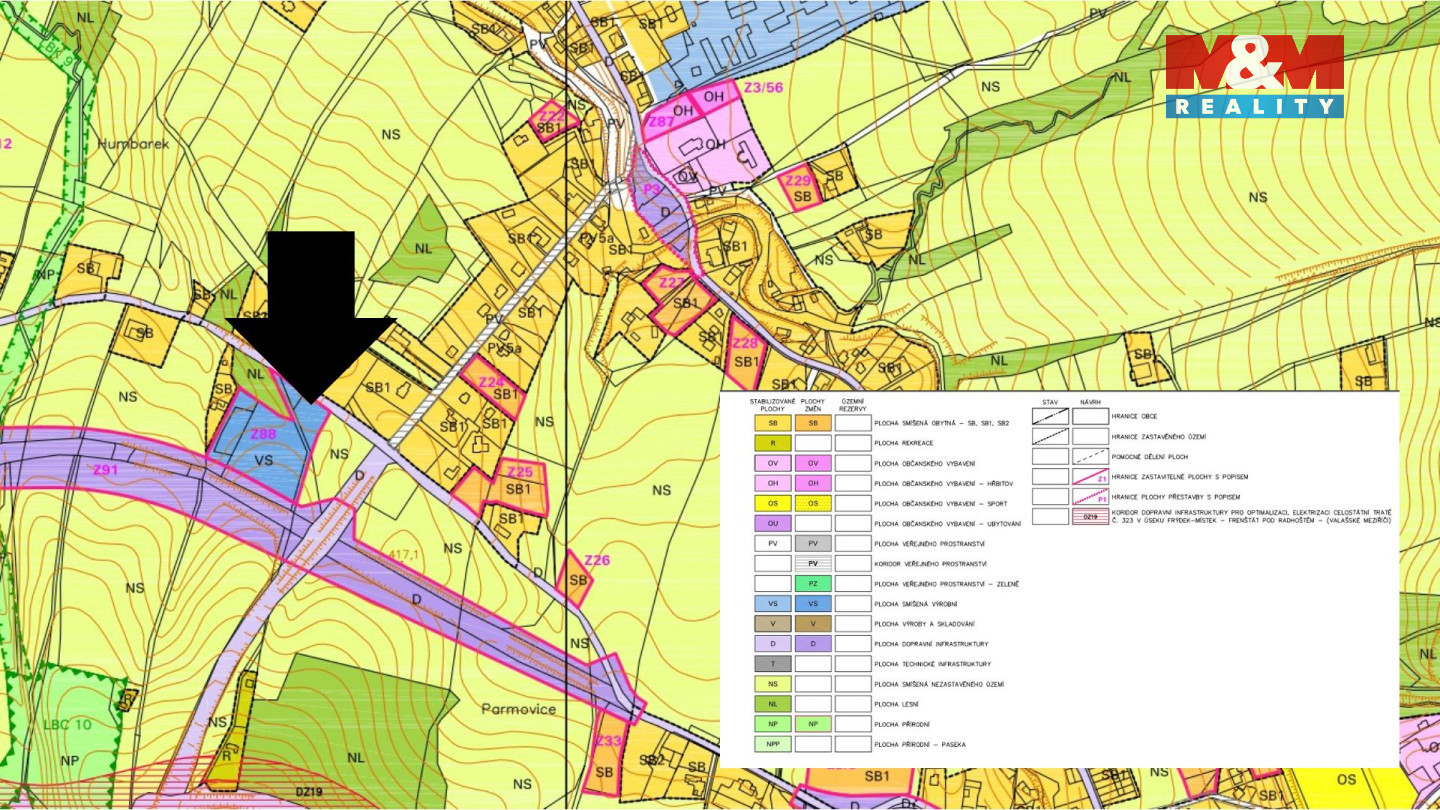This screenshot has width=1440, height=810.
Task: Select the light green NPP legend swatch
Action: point(773,744)
